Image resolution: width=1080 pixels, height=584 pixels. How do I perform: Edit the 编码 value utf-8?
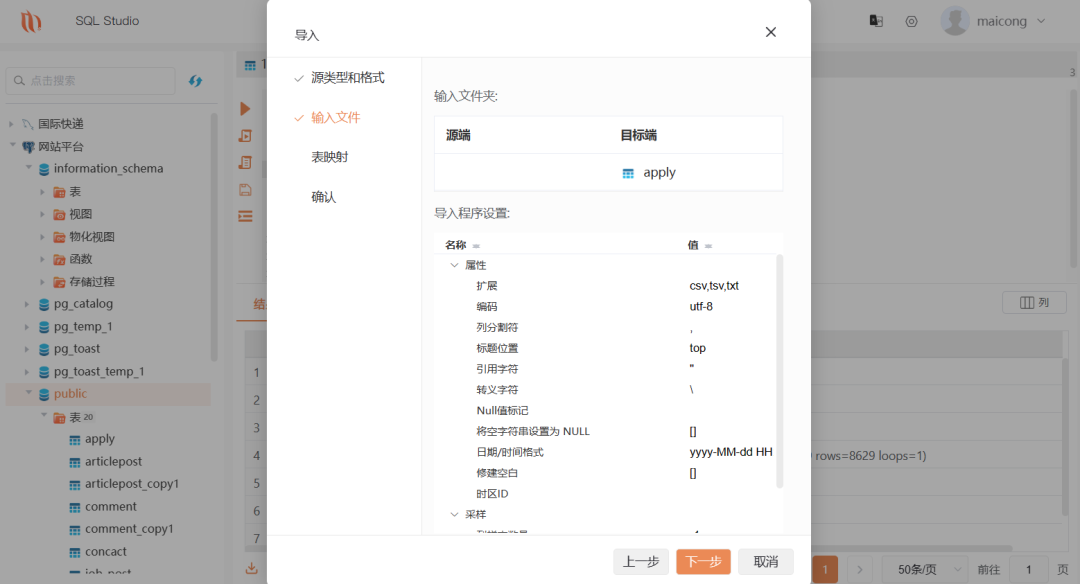coord(701,306)
